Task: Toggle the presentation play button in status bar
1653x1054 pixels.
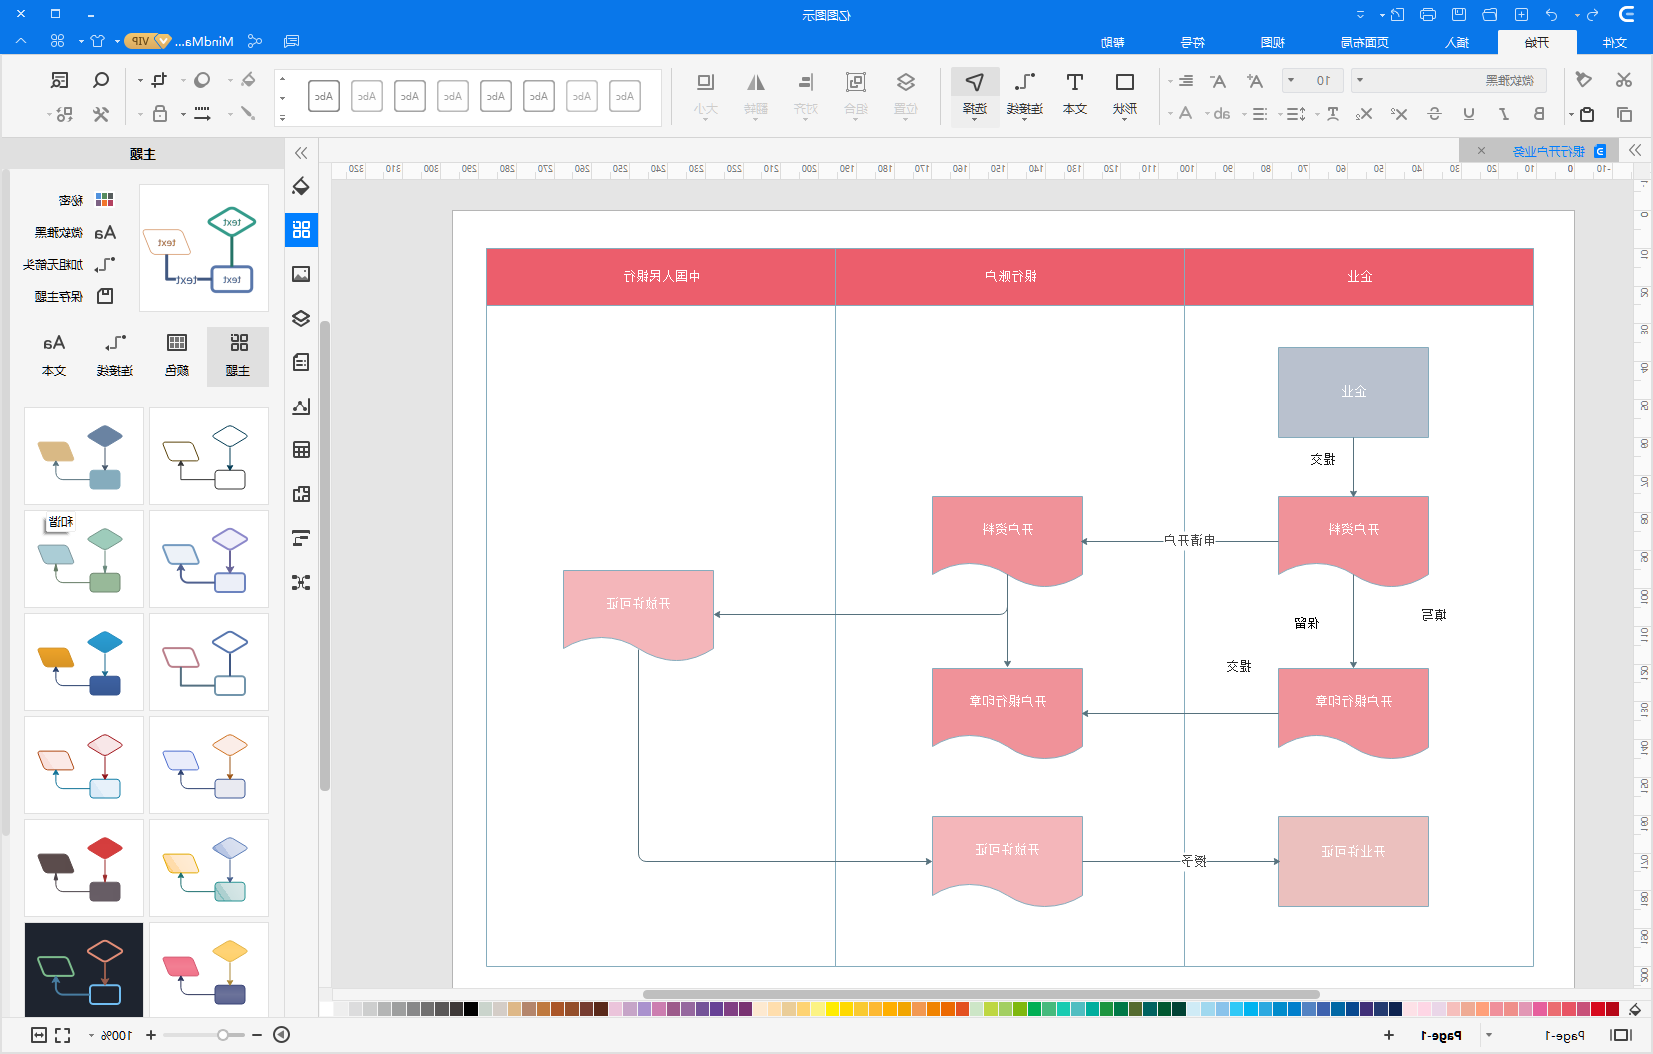Action: pos(282,1035)
